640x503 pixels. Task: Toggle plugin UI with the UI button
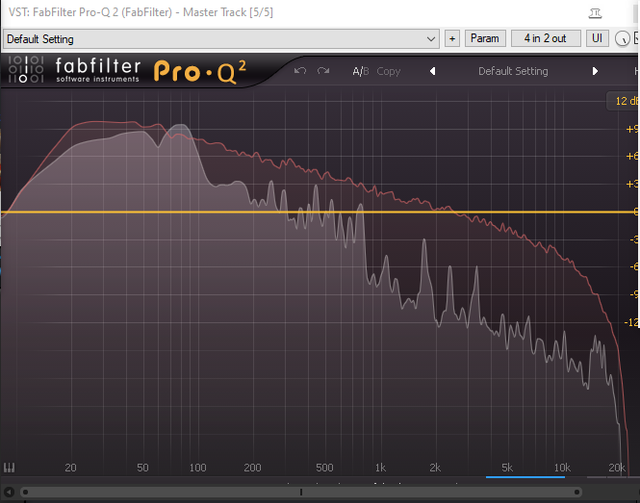click(x=597, y=39)
